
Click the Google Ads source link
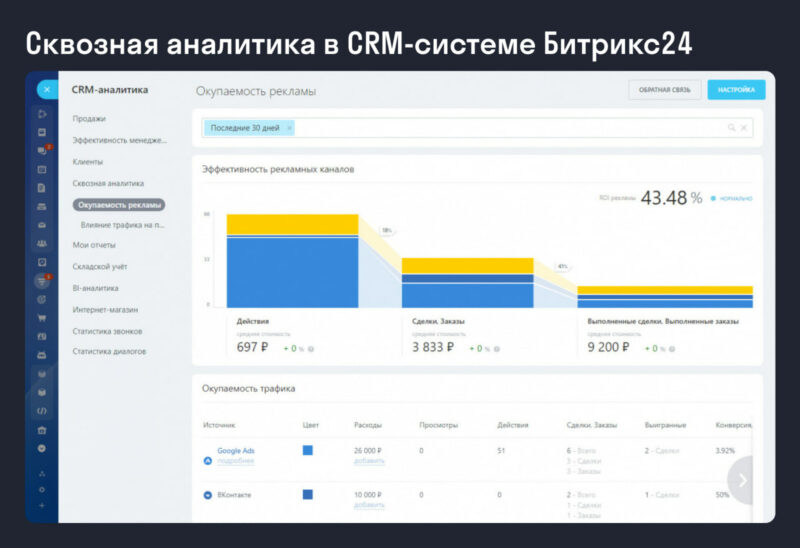point(236,451)
